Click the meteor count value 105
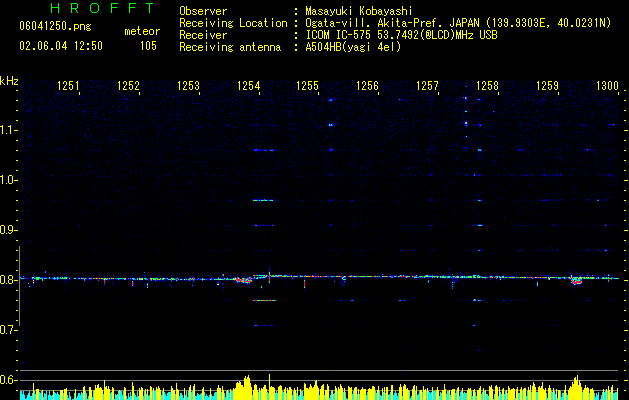Viewport: 629px width, 400px height. click(x=148, y=46)
